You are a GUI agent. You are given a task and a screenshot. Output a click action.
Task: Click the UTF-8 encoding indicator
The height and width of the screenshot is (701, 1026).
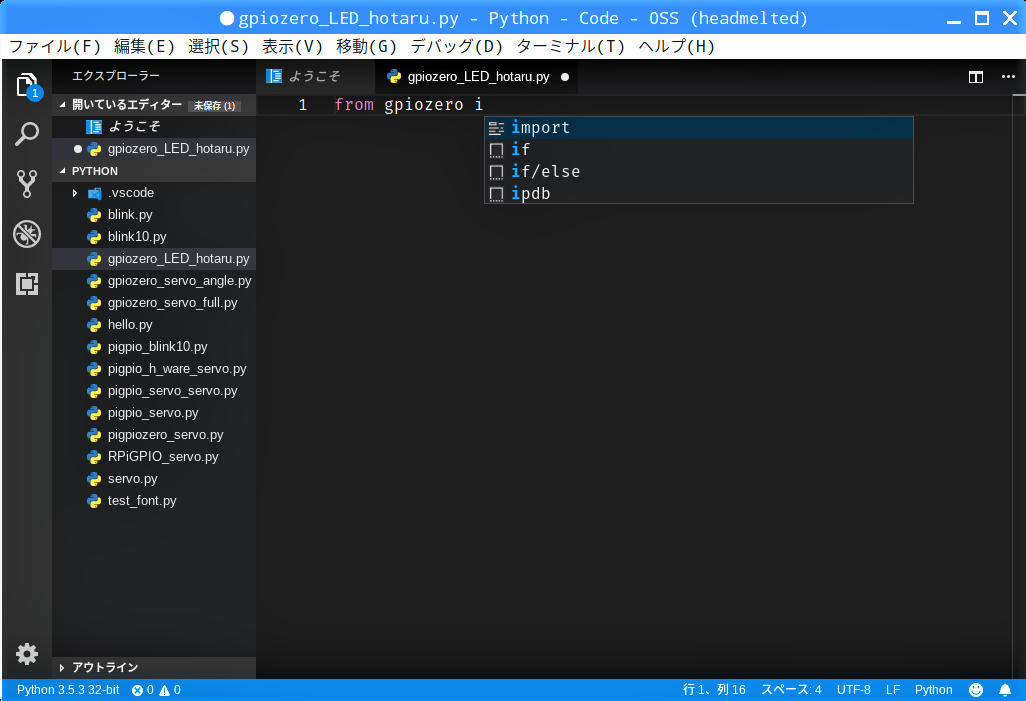click(853, 690)
